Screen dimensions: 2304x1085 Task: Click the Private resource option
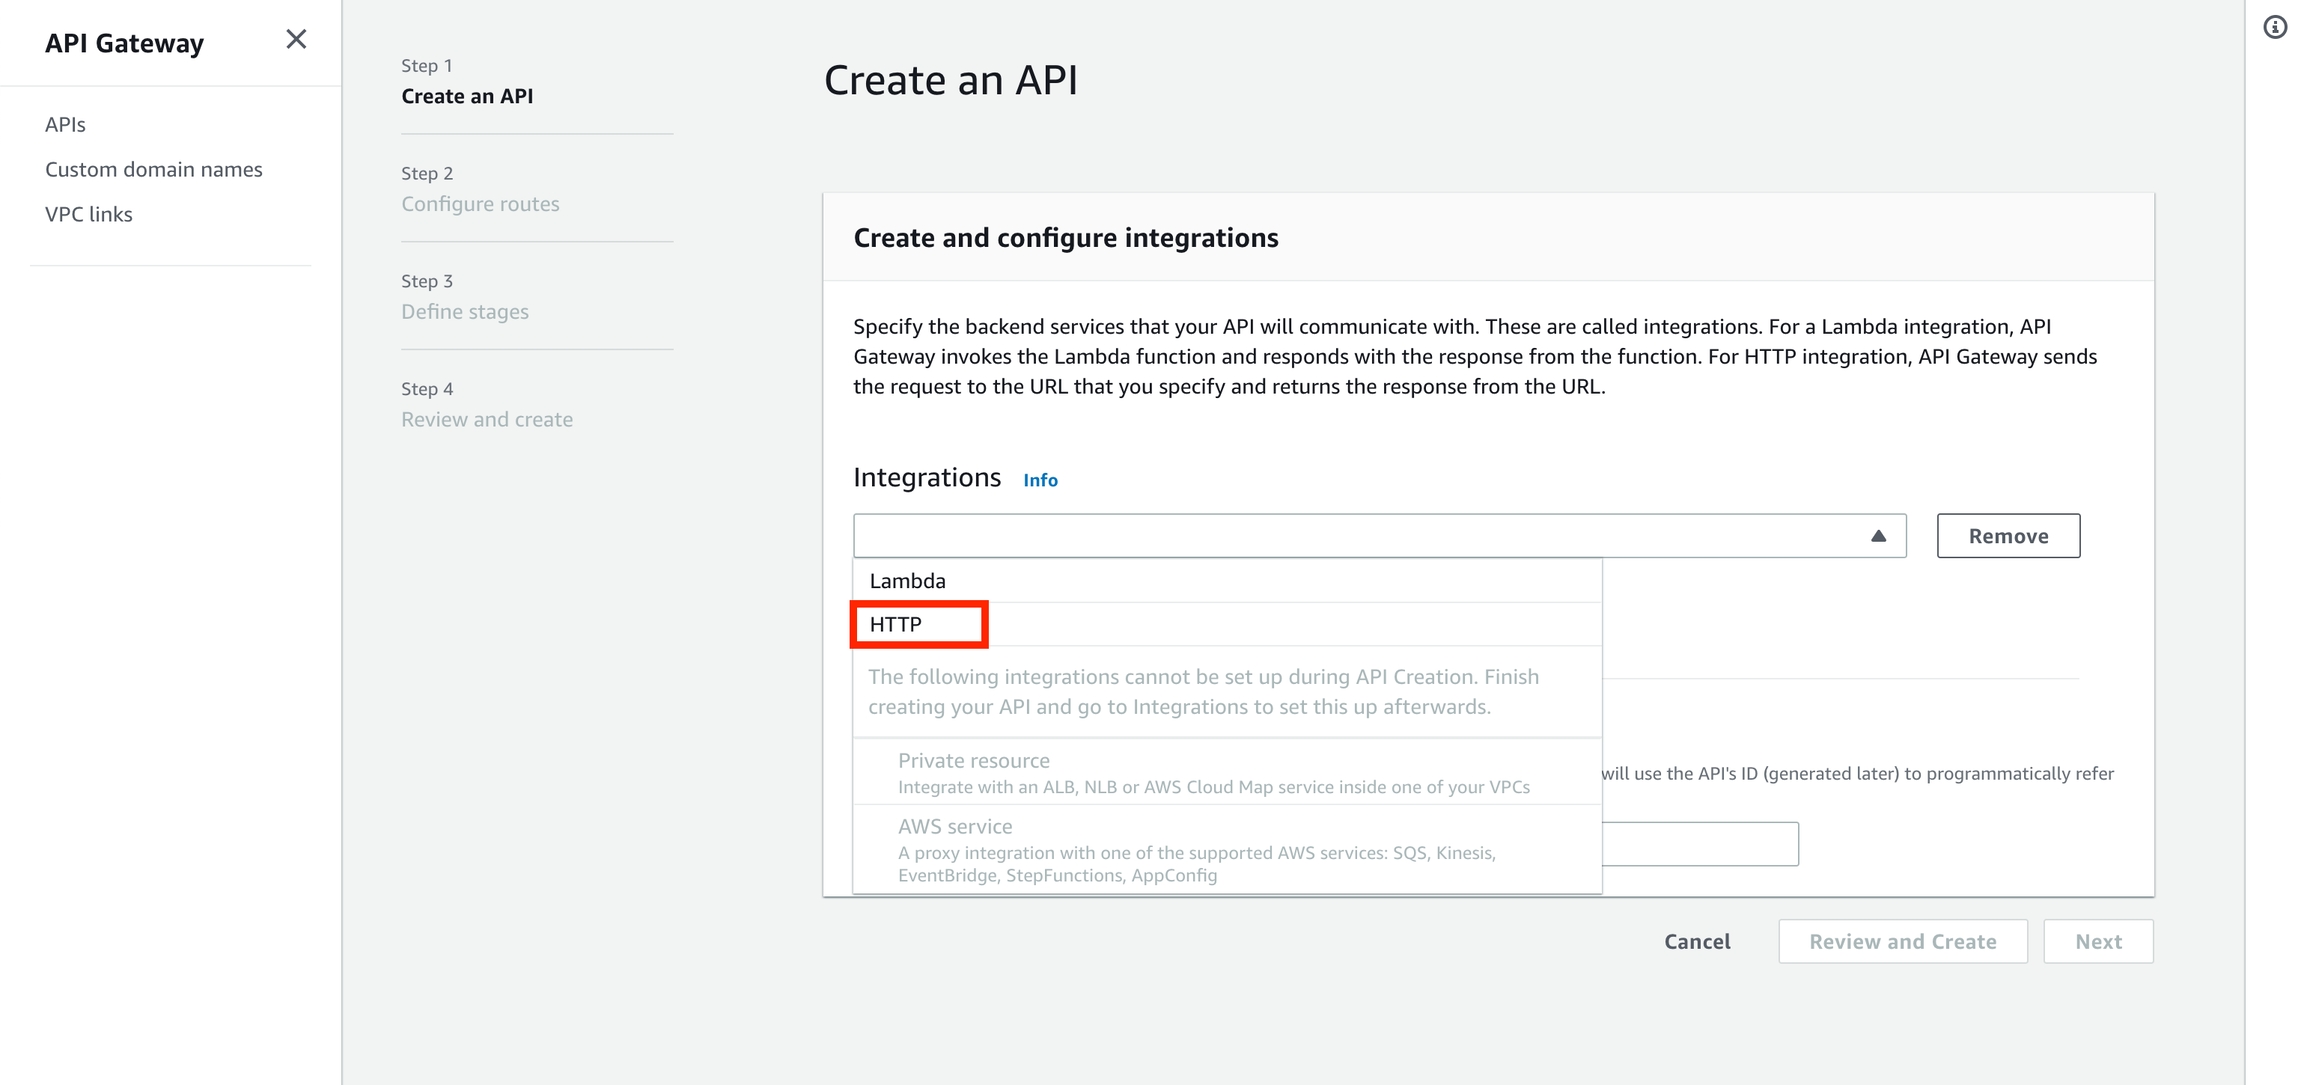pyautogui.click(x=974, y=762)
